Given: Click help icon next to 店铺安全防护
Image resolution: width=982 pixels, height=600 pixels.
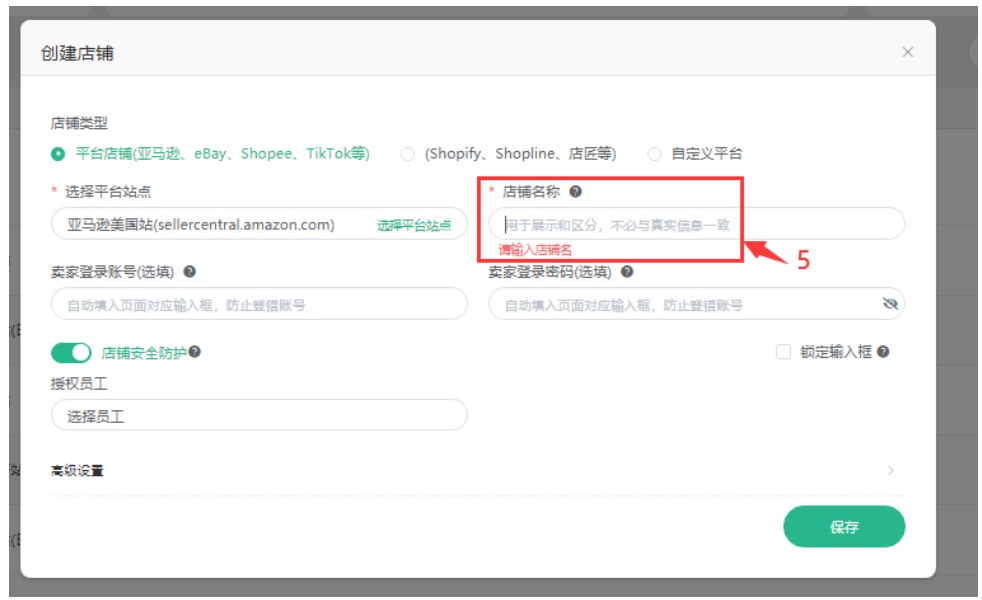Looking at the screenshot, I should click(195, 352).
